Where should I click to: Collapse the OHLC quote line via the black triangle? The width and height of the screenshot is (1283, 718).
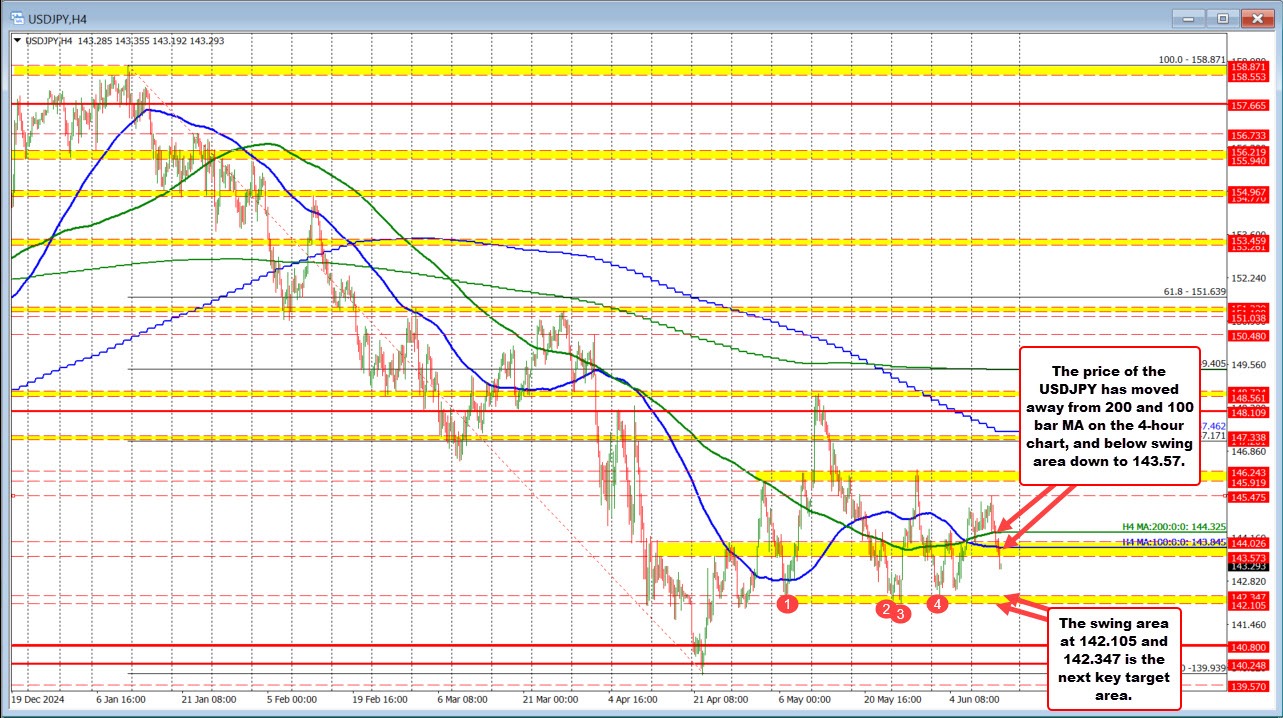[17, 41]
